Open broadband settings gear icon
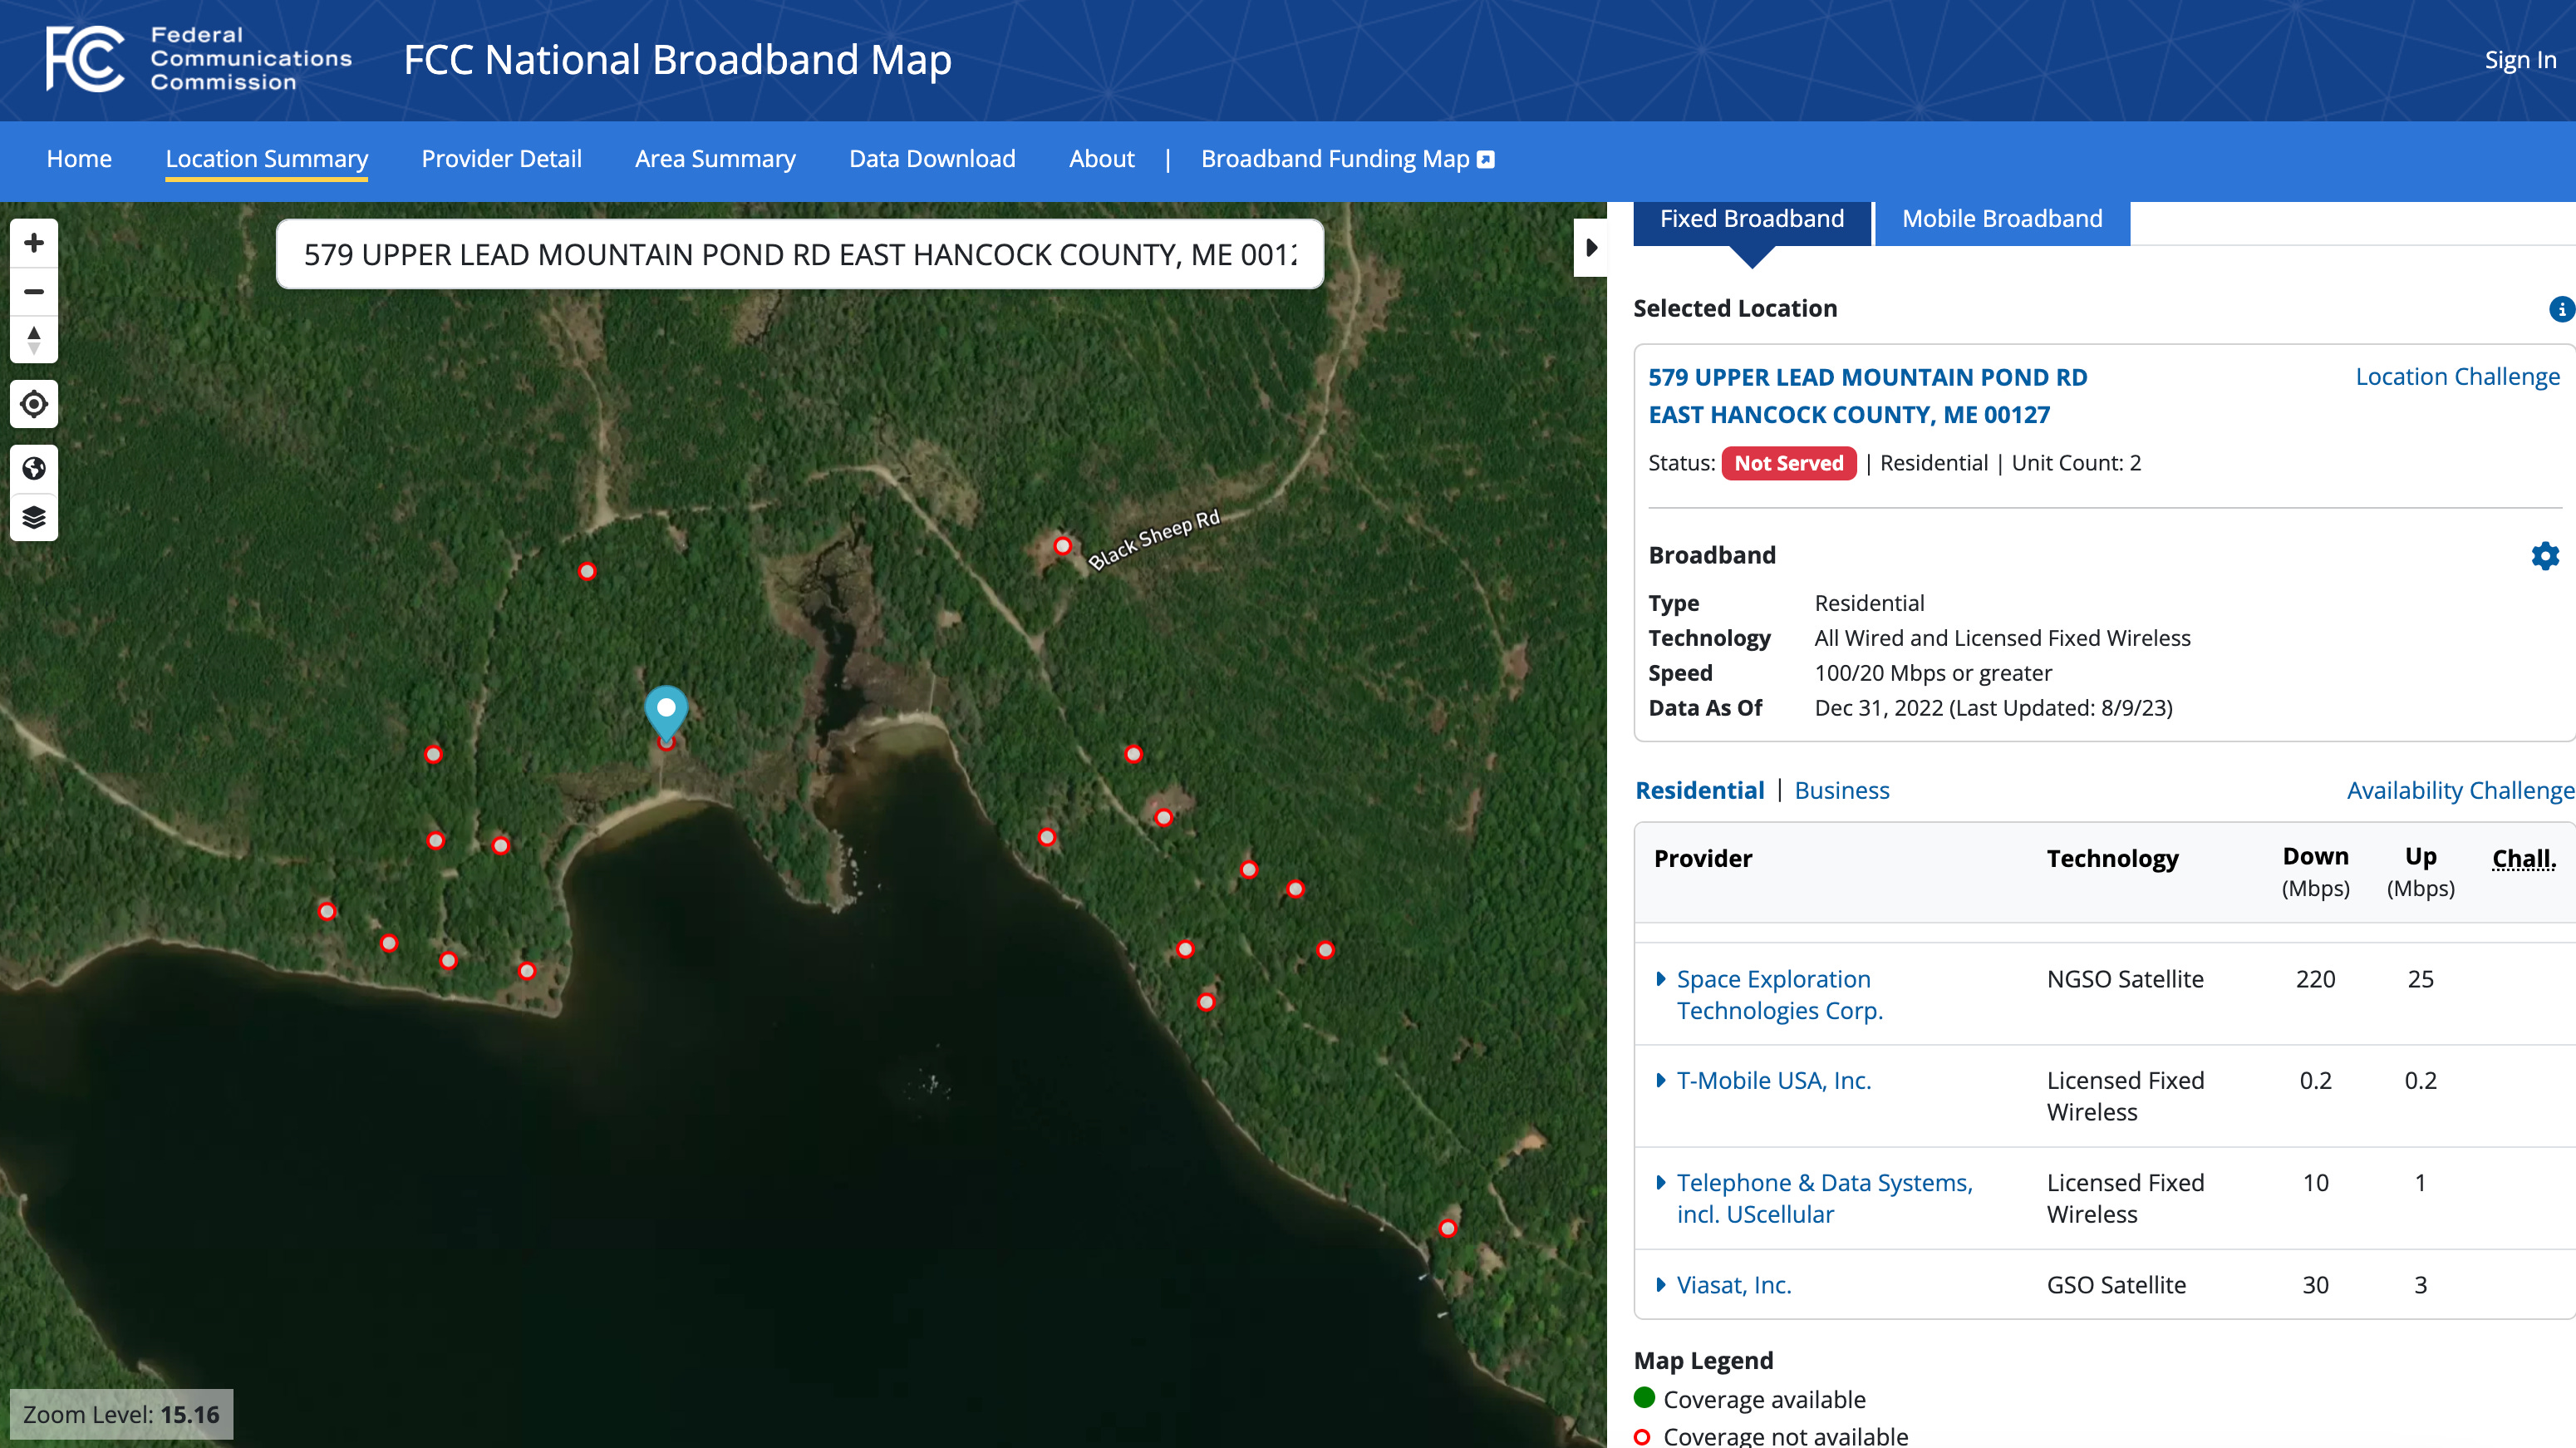2576x1448 pixels. [x=2545, y=555]
